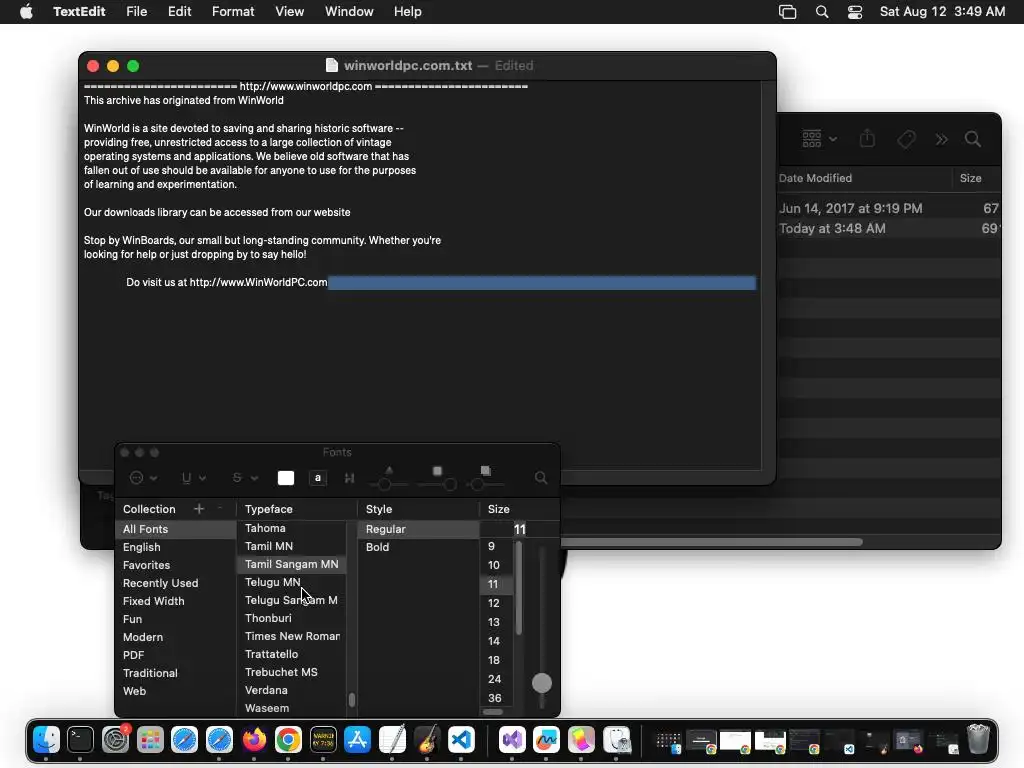The width and height of the screenshot is (1024, 768).
Task: Click the typeface list scrollbar thumb
Action: pyautogui.click(x=352, y=700)
